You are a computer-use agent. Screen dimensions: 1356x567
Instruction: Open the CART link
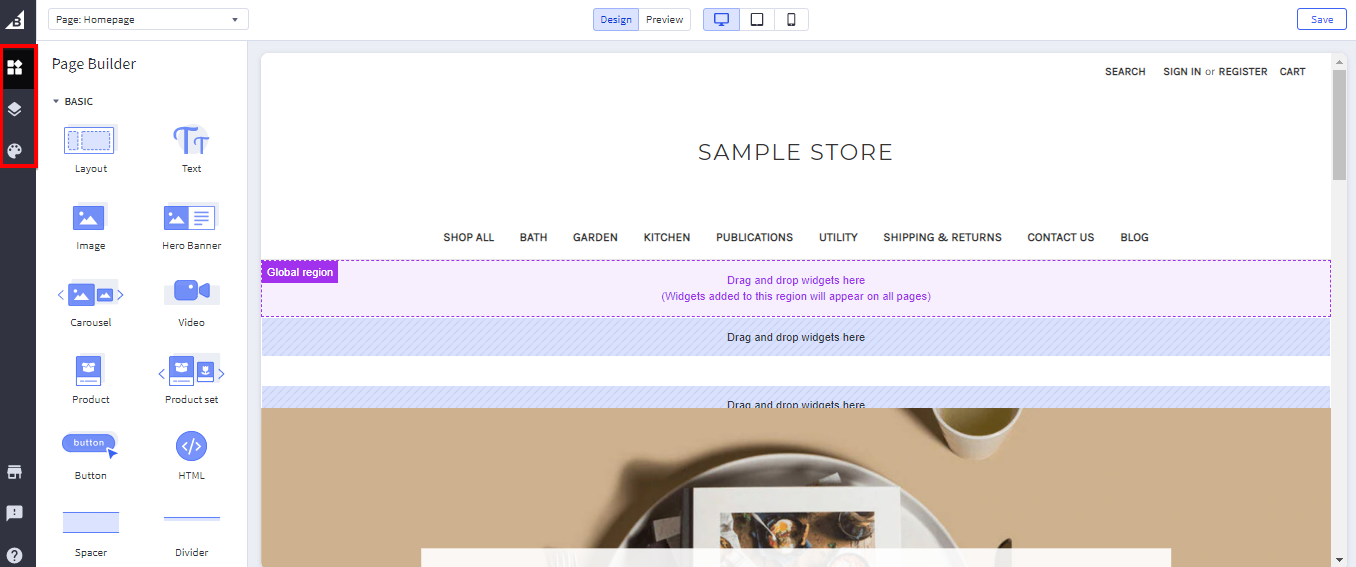point(1292,72)
